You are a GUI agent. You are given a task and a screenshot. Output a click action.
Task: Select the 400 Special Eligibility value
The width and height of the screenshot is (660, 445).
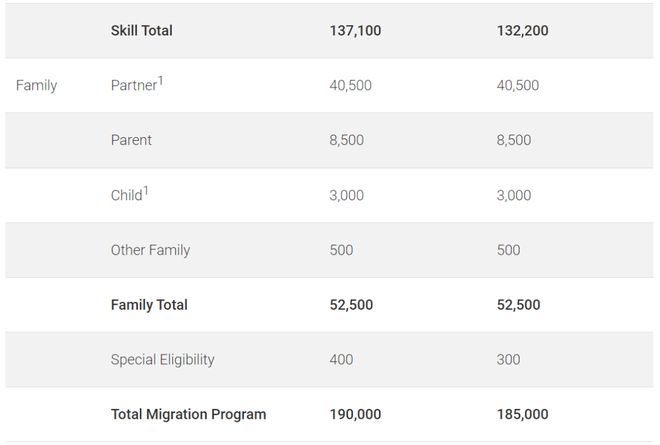click(341, 360)
